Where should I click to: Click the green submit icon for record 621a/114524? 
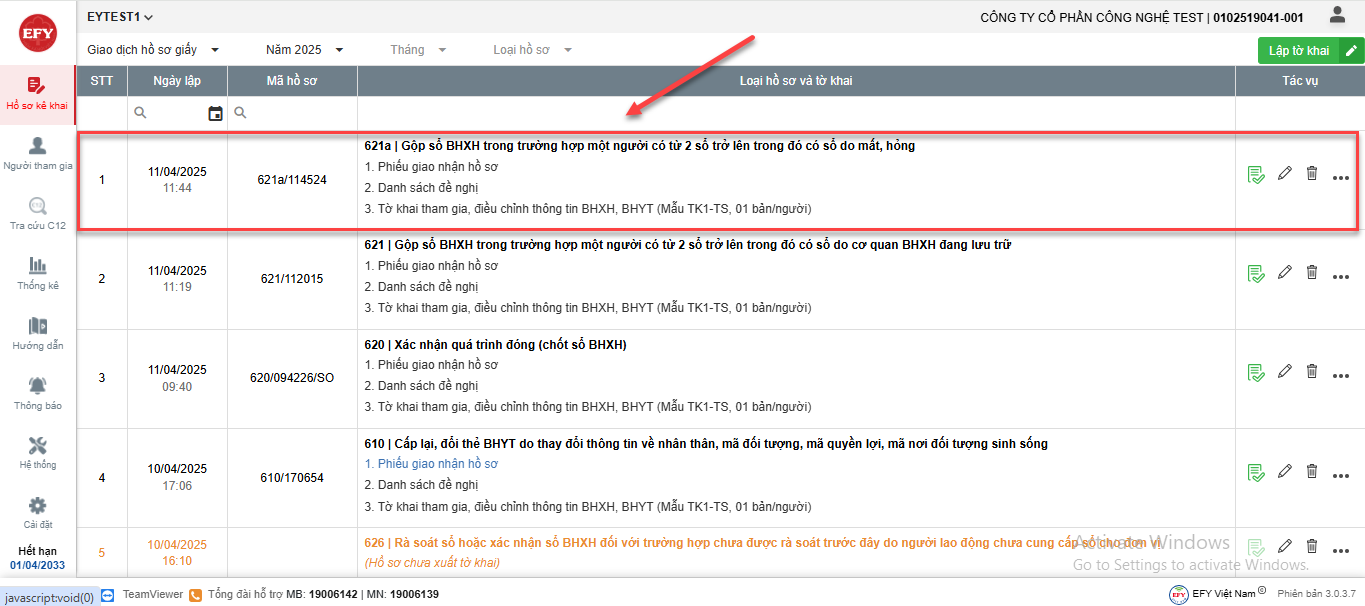pos(1256,175)
